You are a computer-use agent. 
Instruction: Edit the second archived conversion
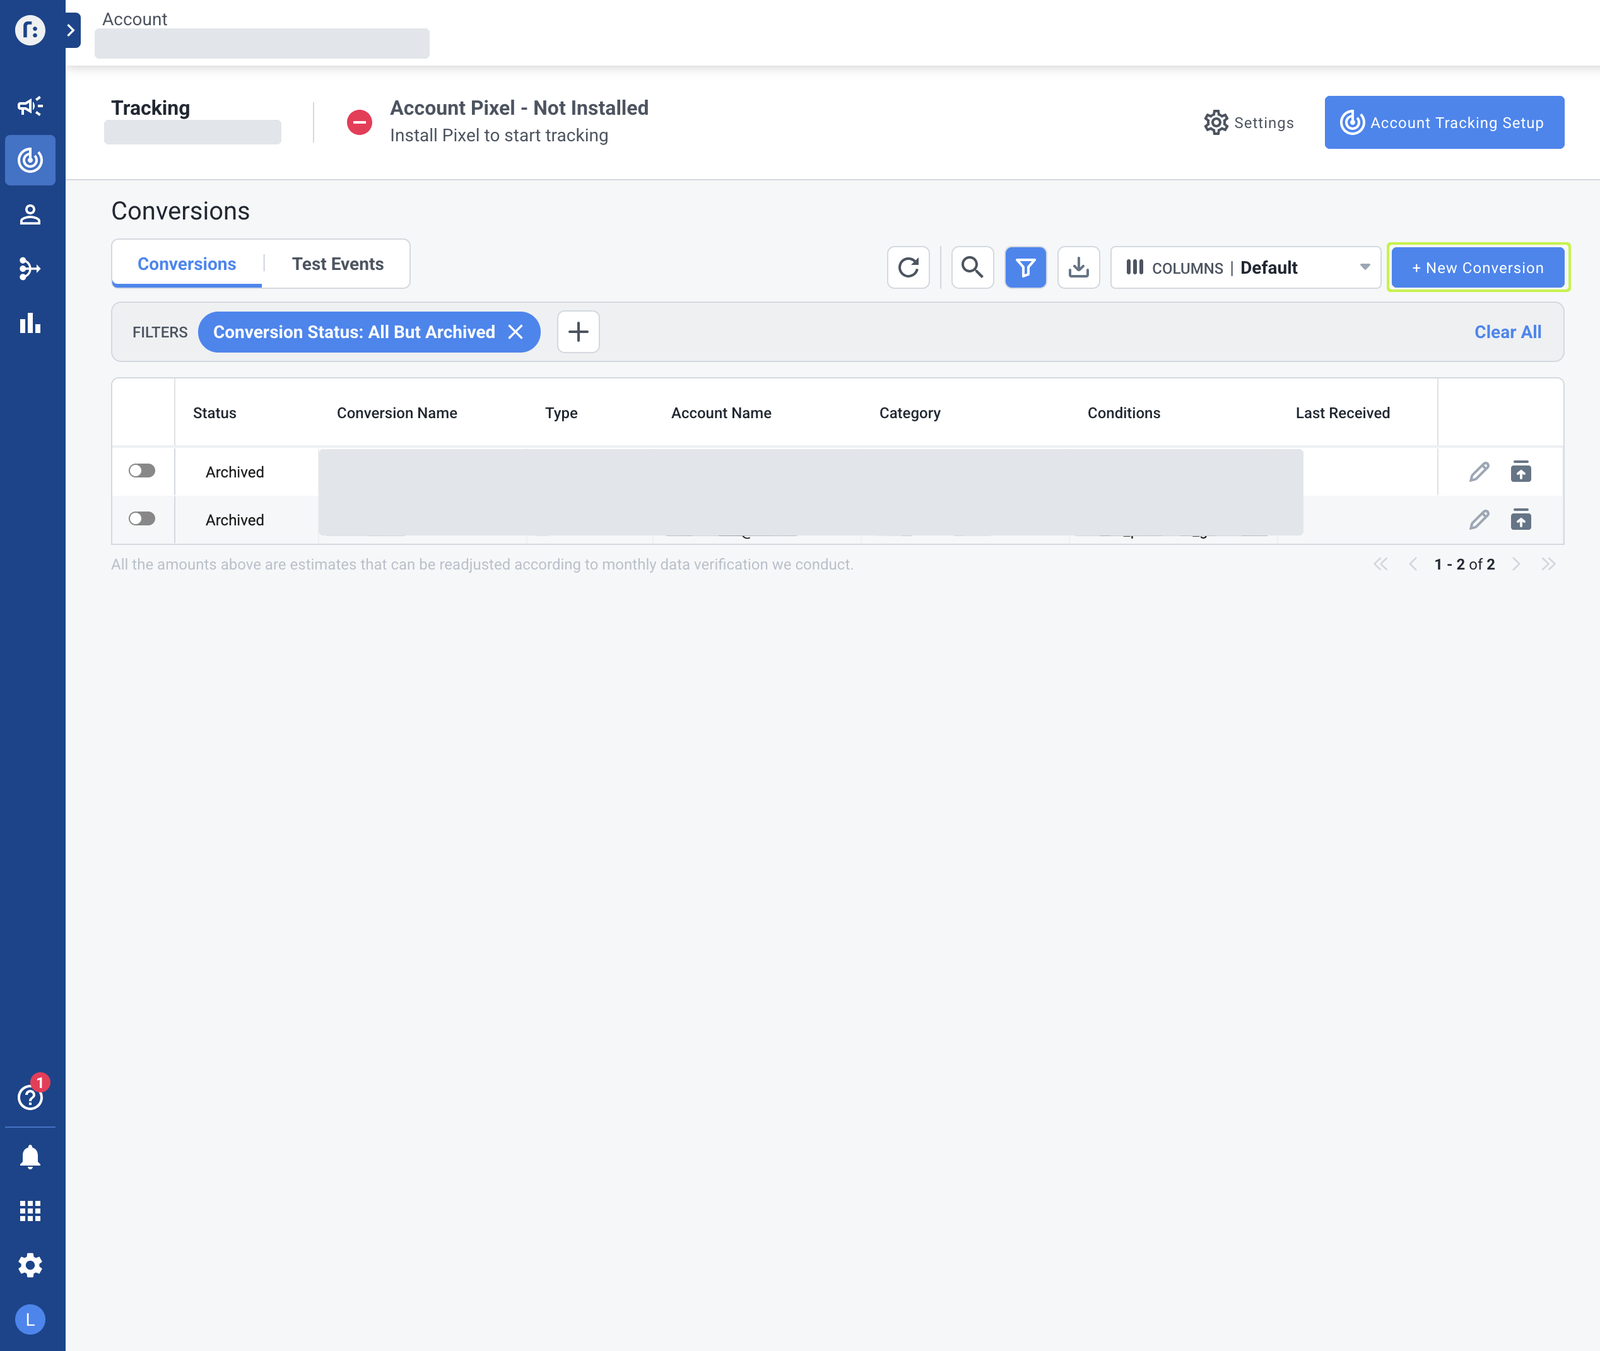pos(1479,520)
